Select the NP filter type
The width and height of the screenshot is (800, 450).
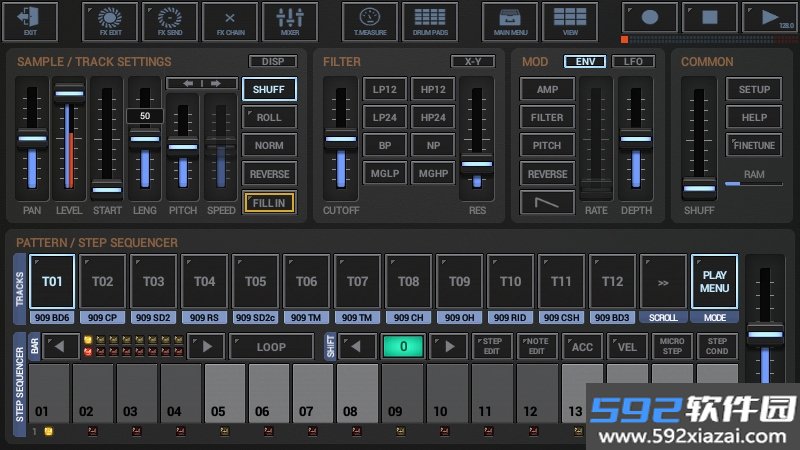pyautogui.click(x=433, y=145)
